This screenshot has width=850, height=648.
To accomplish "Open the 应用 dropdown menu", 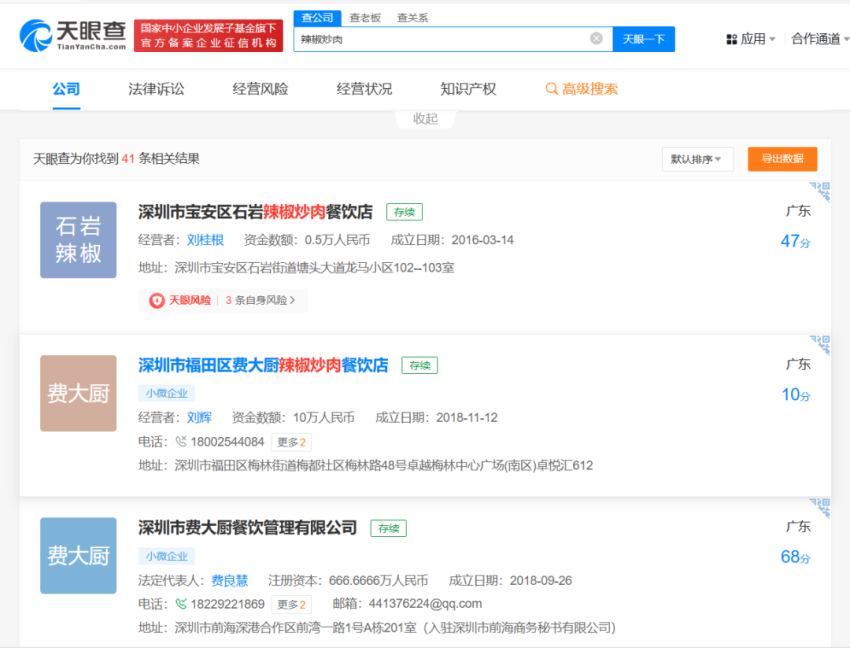I will pos(751,39).
